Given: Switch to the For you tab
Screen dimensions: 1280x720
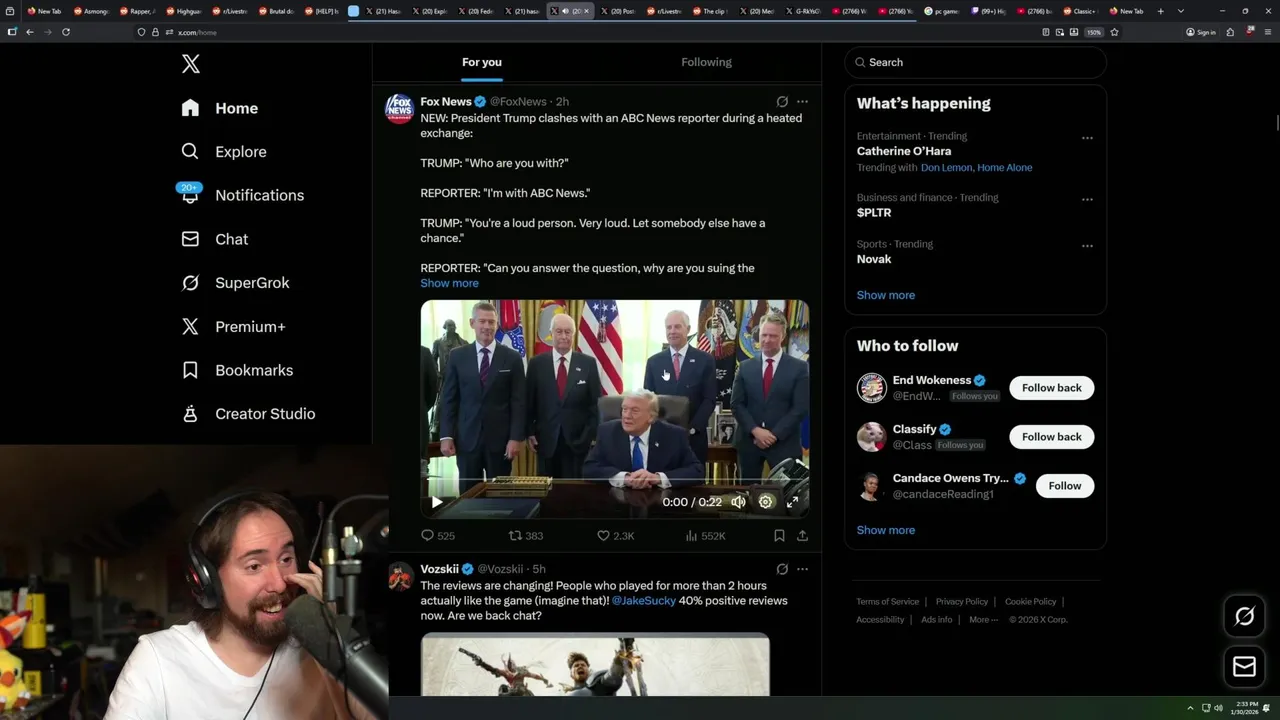Looking at the screenshot, I should click(482, 62).
